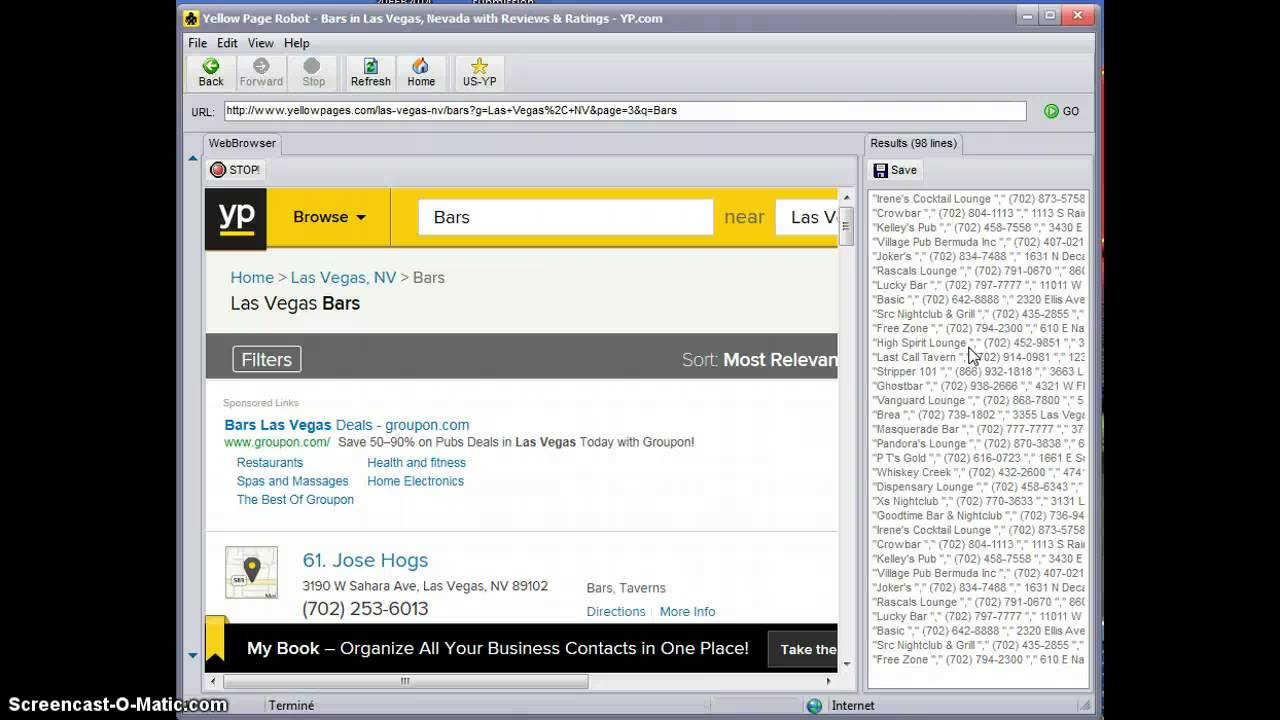Image resolution: width=1280 pixels, height=720 pixels.
Task: Click the horizontal scrollbar thumb
Action: (404, 681)
